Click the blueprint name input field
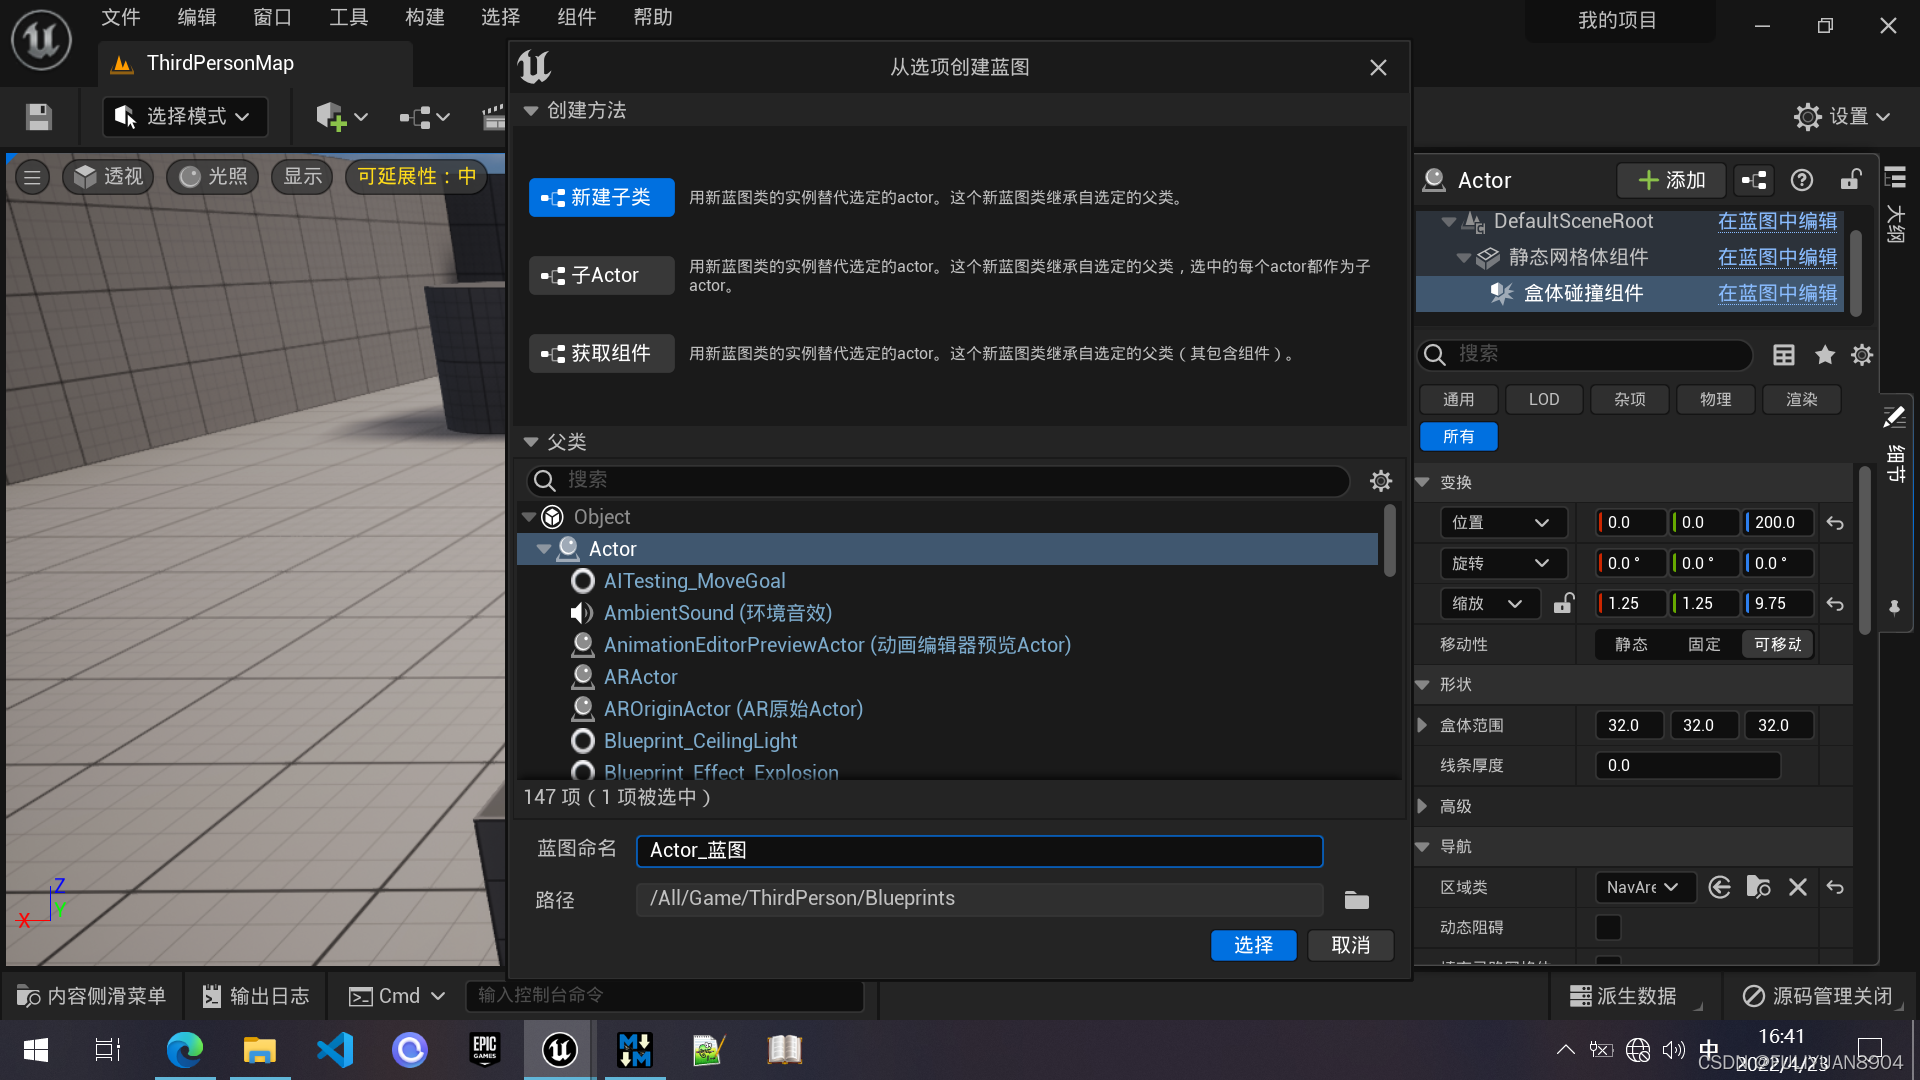Image resolution: width=1920 pixels, height=1080 pixels. coord(978,850)
